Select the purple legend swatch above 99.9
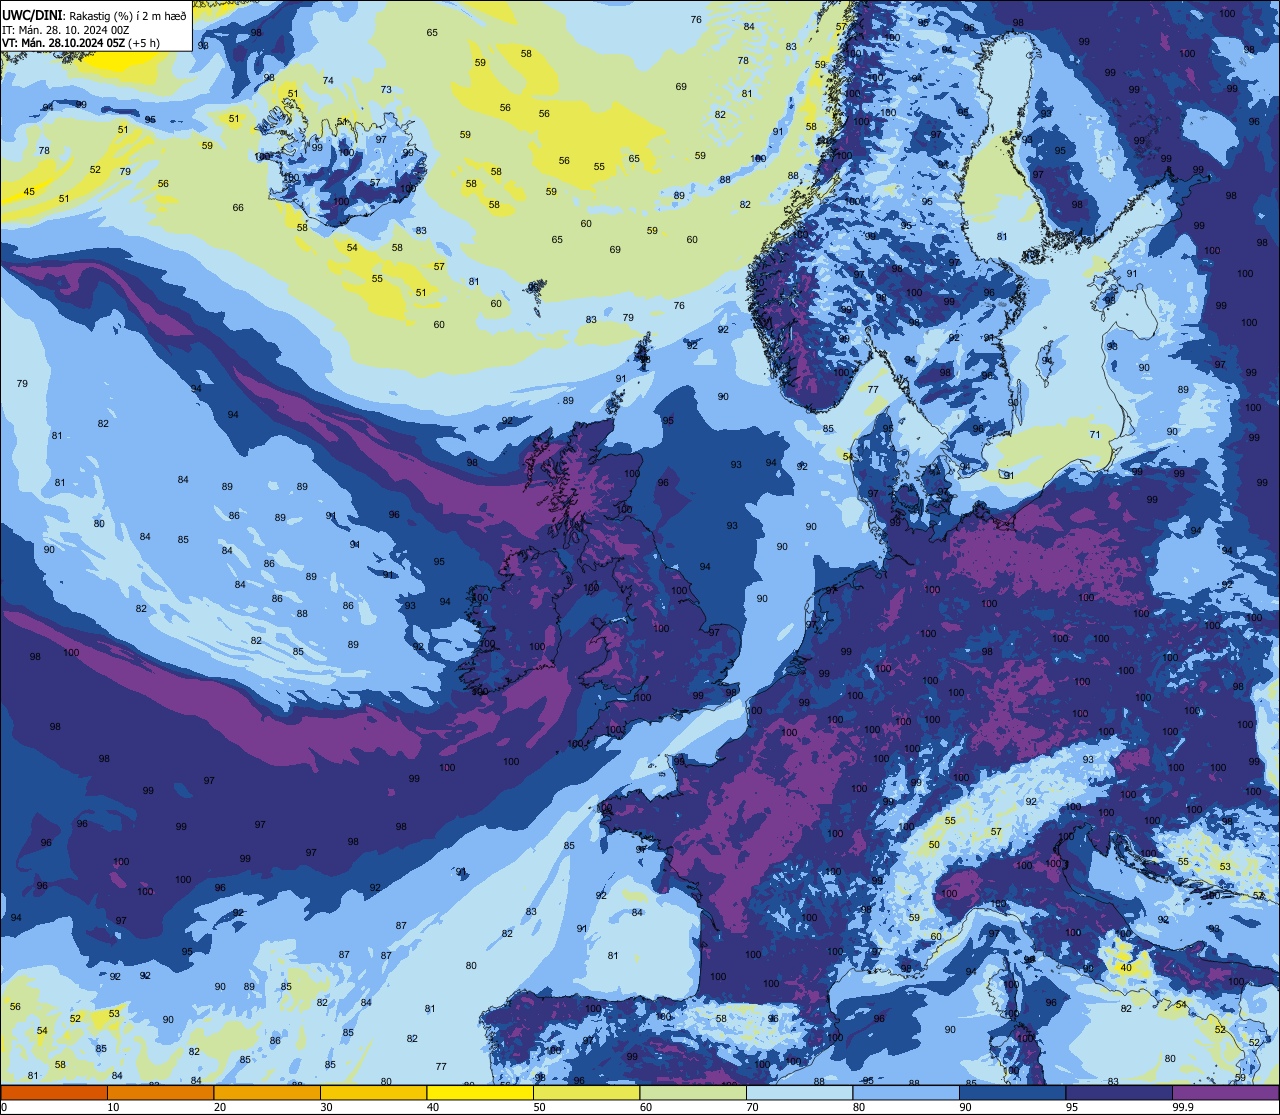Viewport: 1280px width, 1115px height. 1225,1092
